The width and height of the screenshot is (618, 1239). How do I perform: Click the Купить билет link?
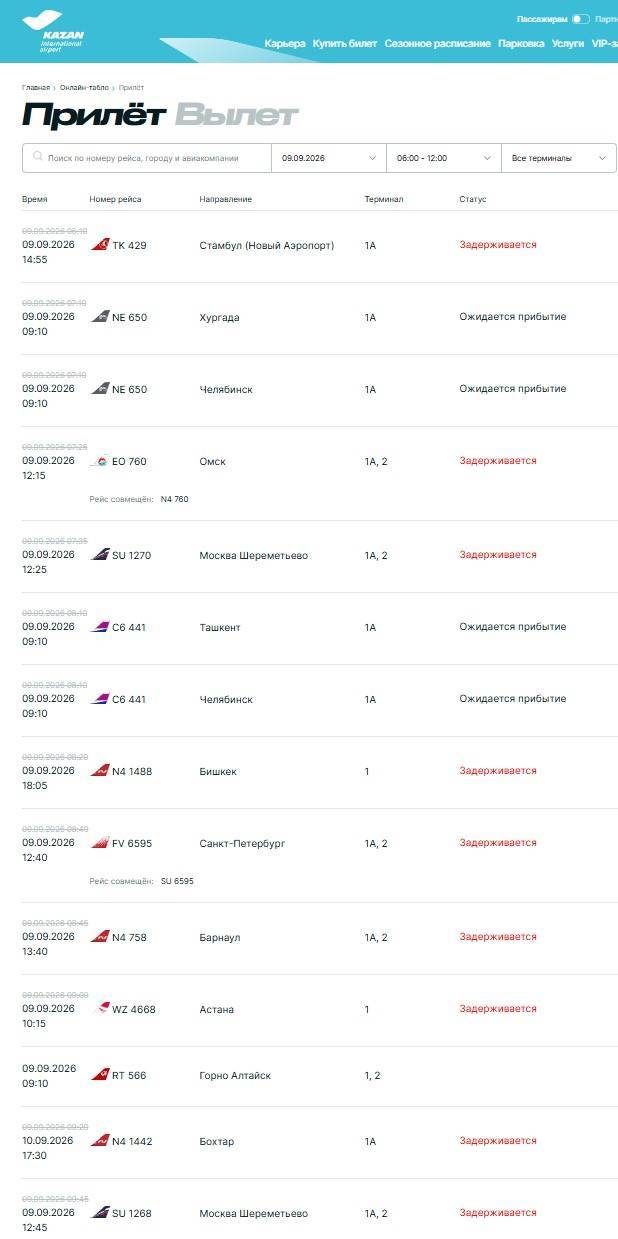[345, 44]
